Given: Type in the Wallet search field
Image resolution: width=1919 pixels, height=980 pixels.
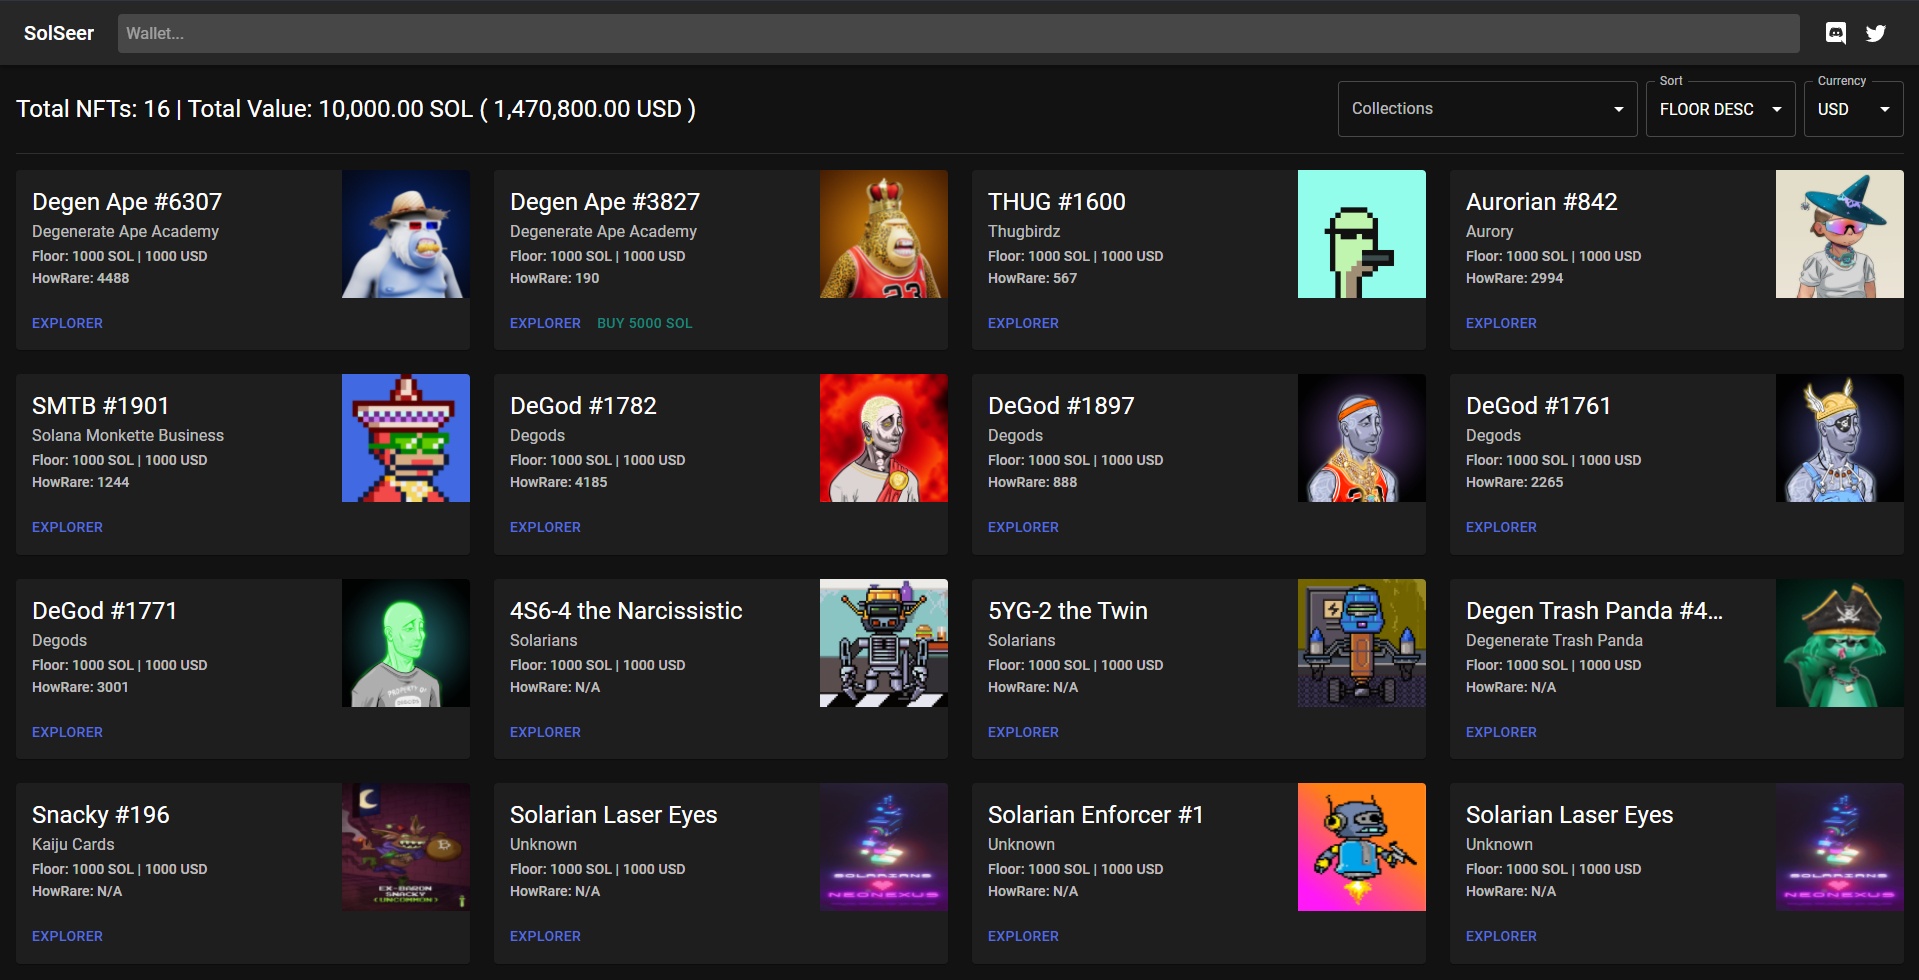Looking at the screenshot, I should [958, 33].
